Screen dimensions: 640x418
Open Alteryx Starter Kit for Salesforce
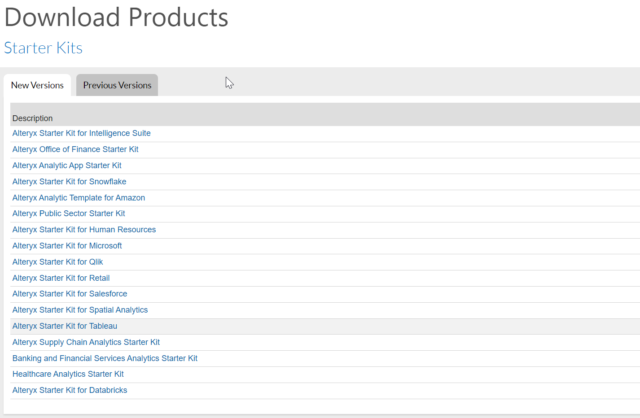coord(70,294)
